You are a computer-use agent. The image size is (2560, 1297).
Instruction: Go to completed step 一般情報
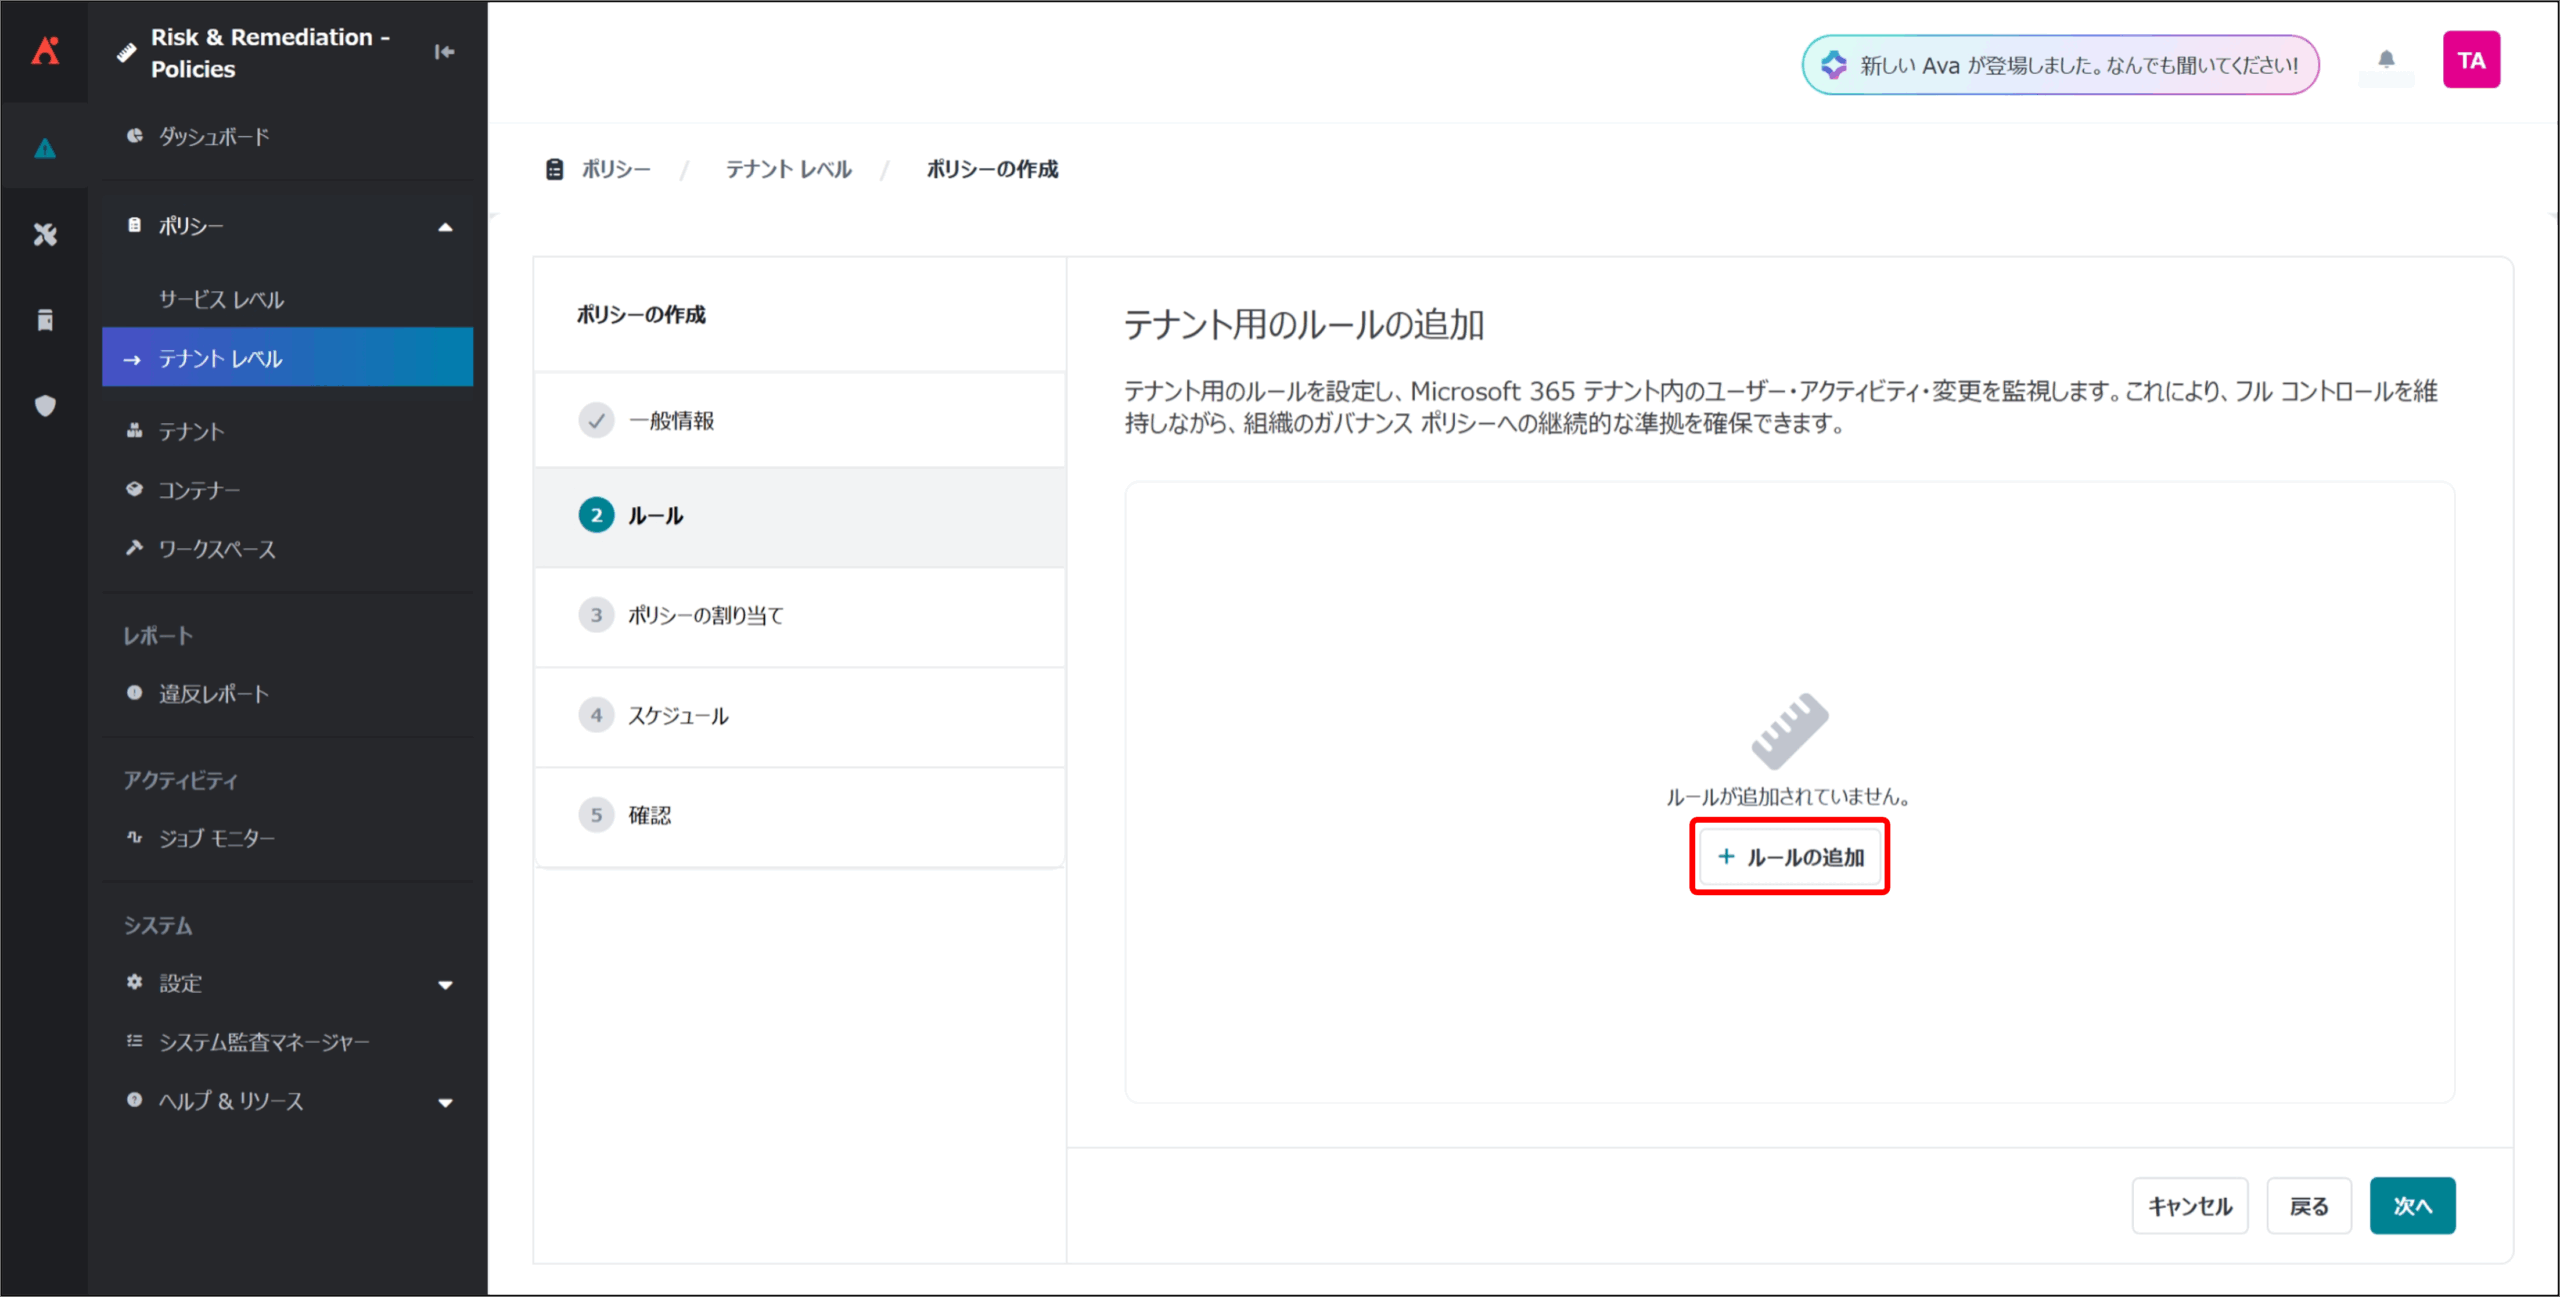(x=671, y=421)
